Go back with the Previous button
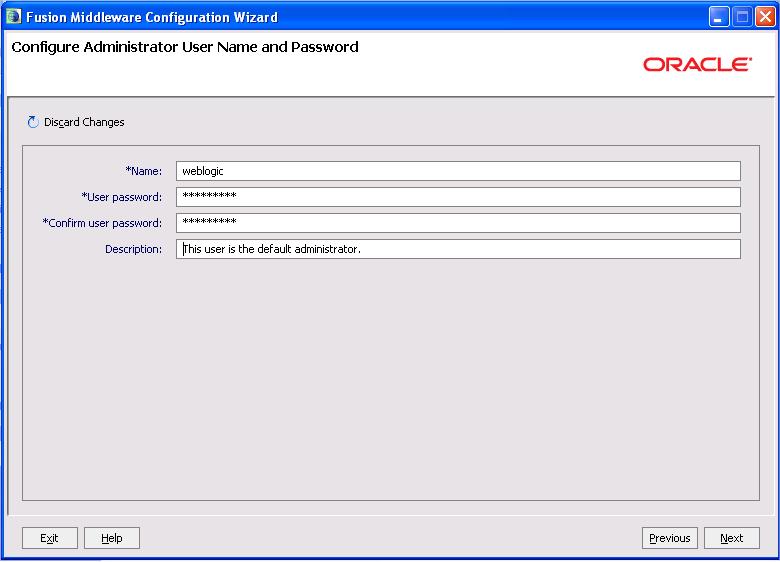 [669, 538]
